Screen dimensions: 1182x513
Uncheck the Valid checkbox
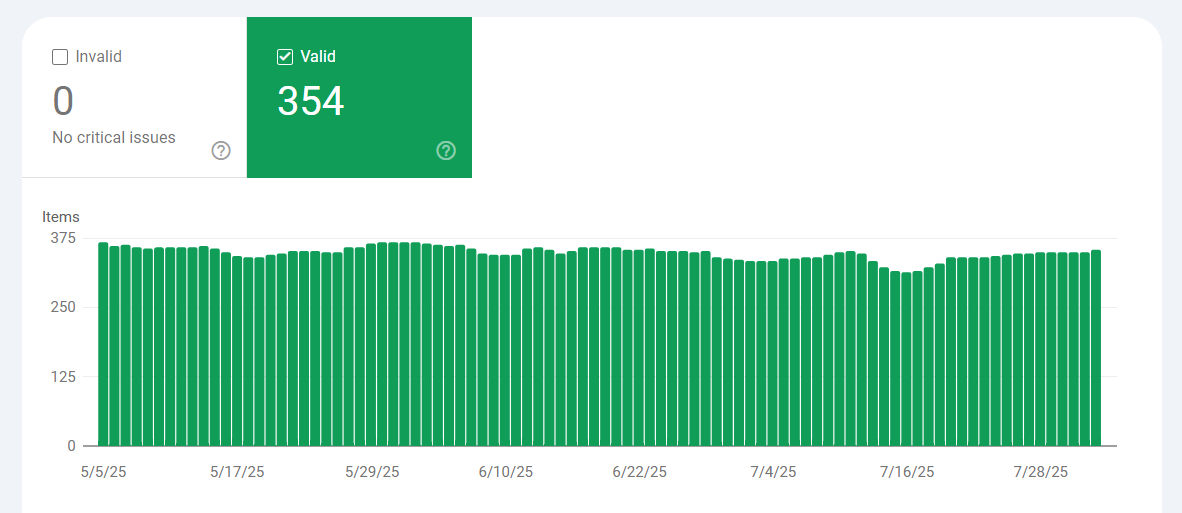coord(285,57)
